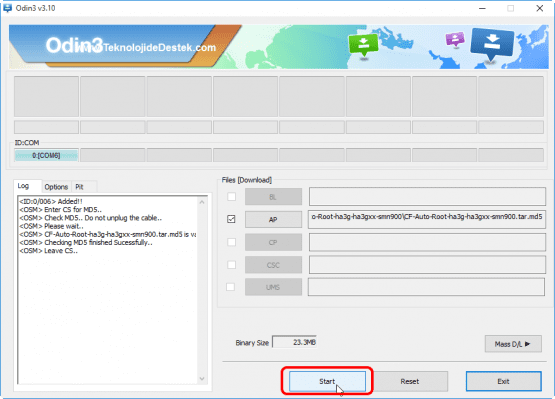Enable the BL checkbox

[x=231, y=196]
